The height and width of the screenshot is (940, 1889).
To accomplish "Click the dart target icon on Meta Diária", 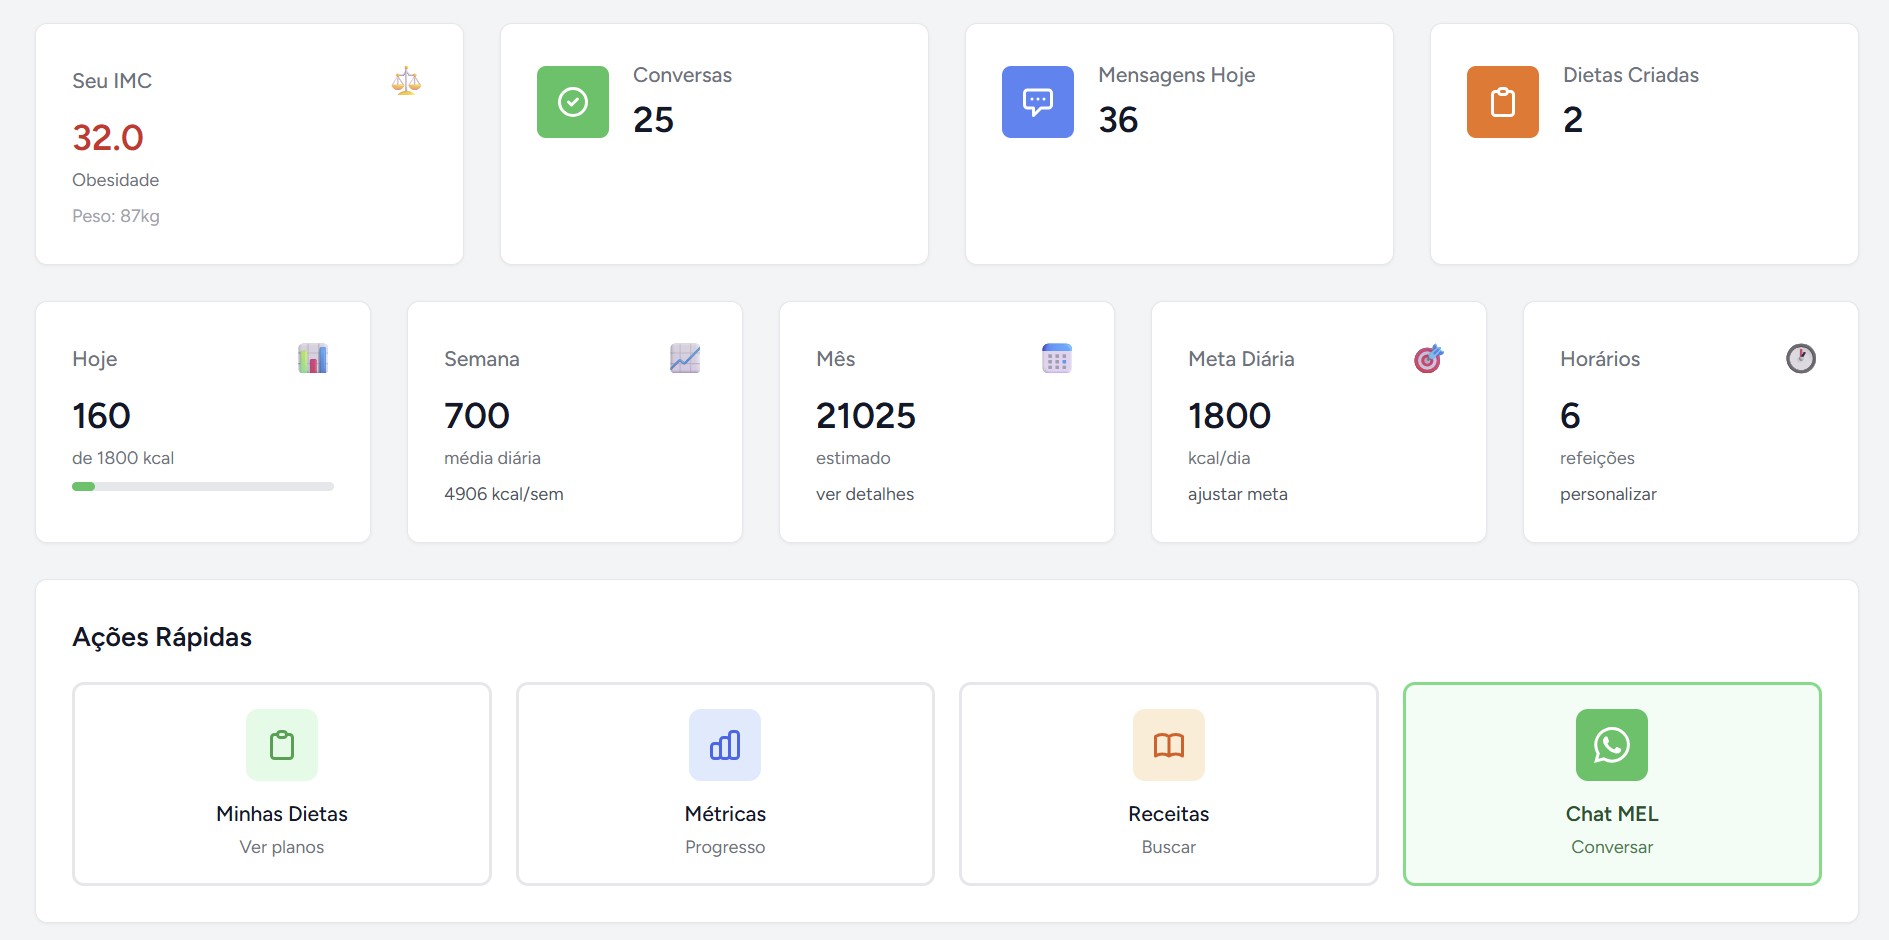I will click(1429, 359).
